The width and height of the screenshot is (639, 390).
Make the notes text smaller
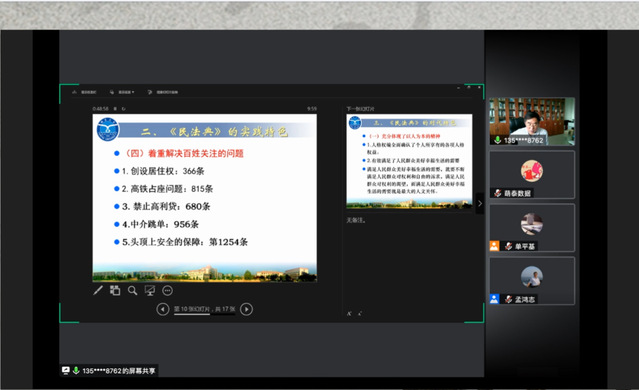360,313
